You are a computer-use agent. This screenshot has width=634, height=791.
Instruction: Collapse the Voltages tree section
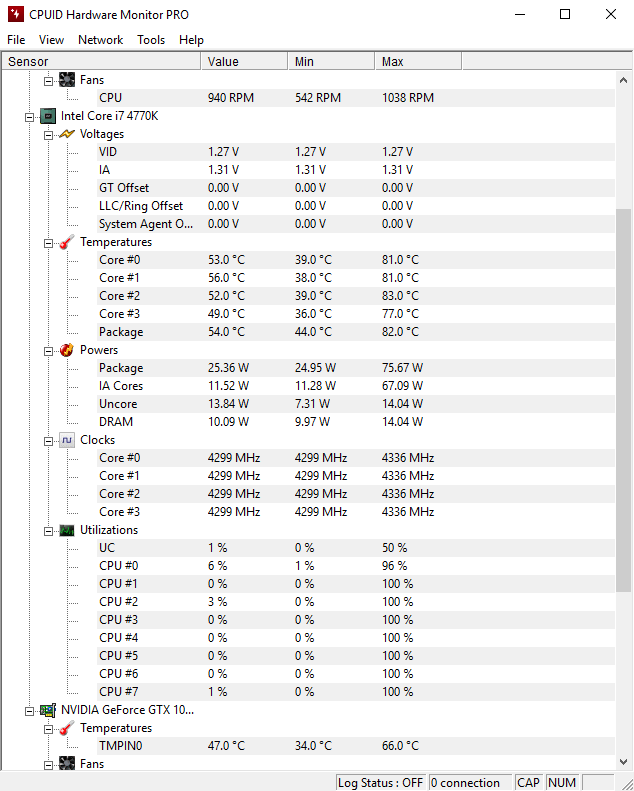[48, 135]
